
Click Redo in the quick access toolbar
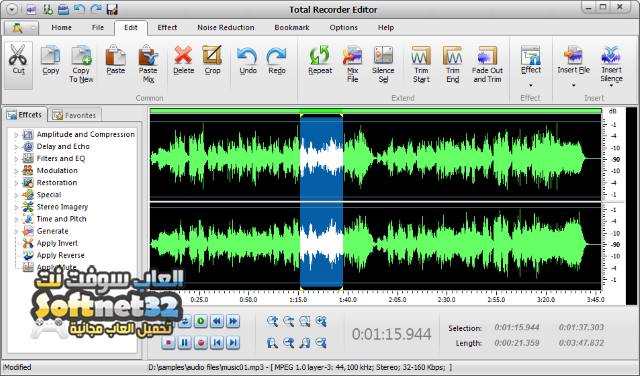tap(96, 9)
